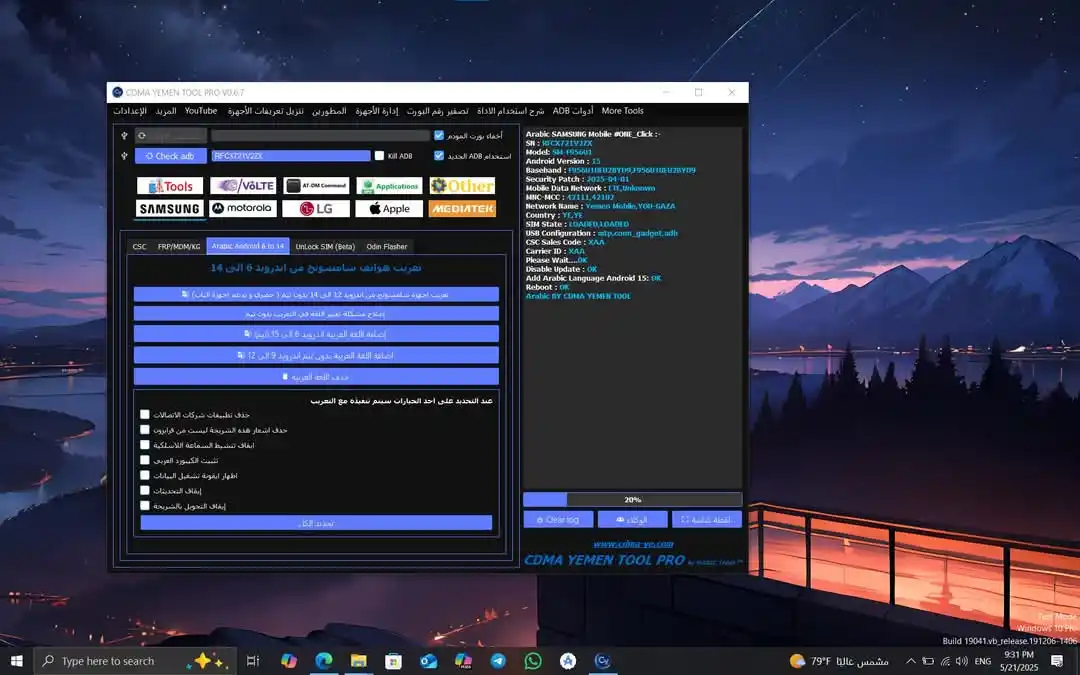
Task: Check the option about فرايزون SIM notification
Action: (x=145, y=430)
